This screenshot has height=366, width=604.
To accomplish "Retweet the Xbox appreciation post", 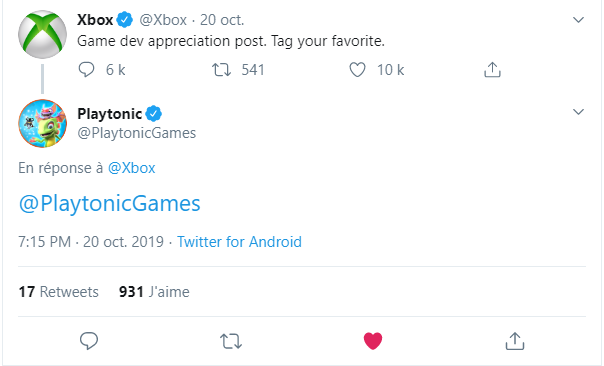I will (221, 70).
